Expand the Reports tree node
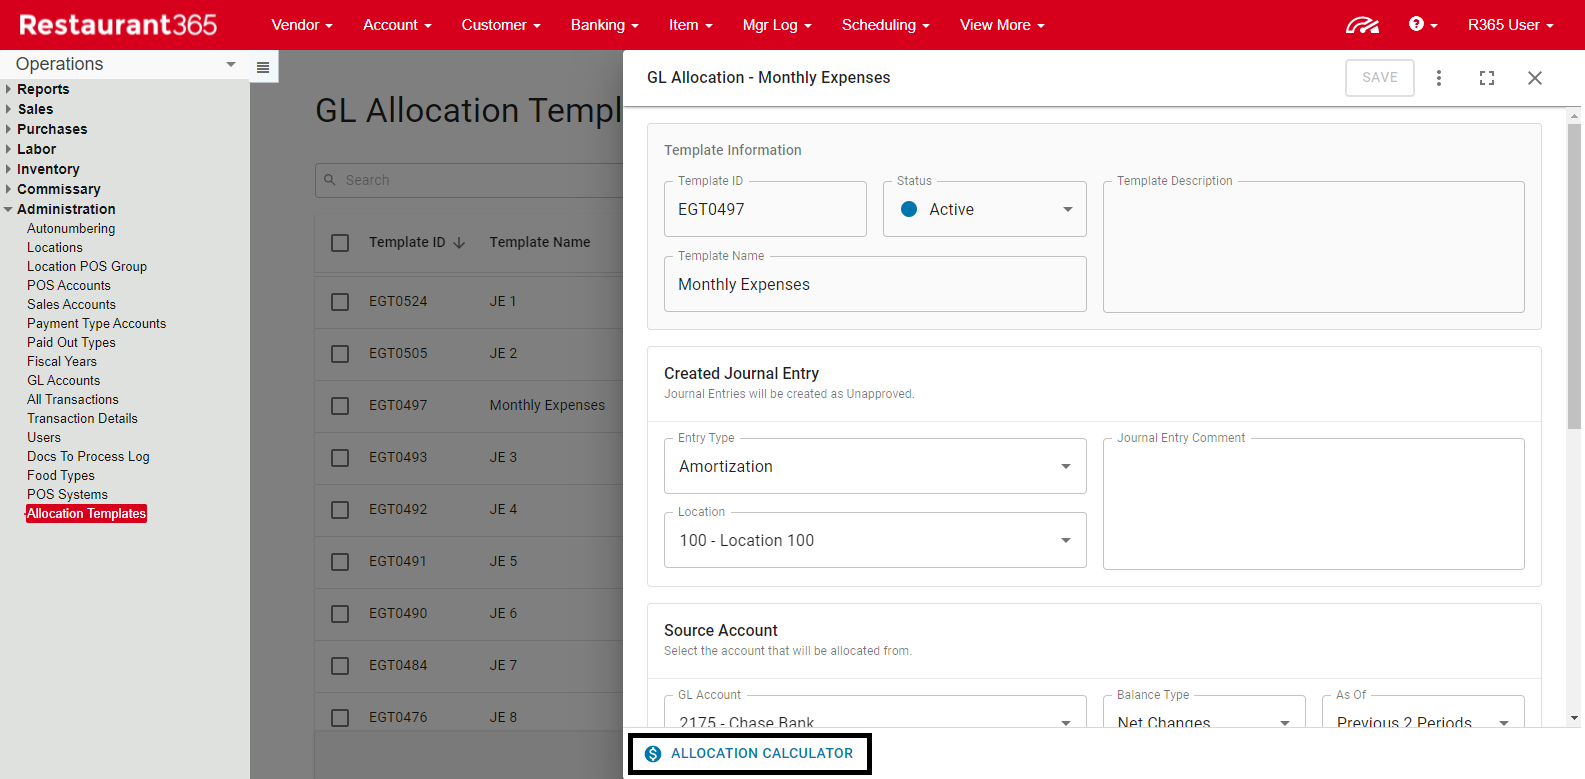The image size is (1585, 779). coord(9,89)
